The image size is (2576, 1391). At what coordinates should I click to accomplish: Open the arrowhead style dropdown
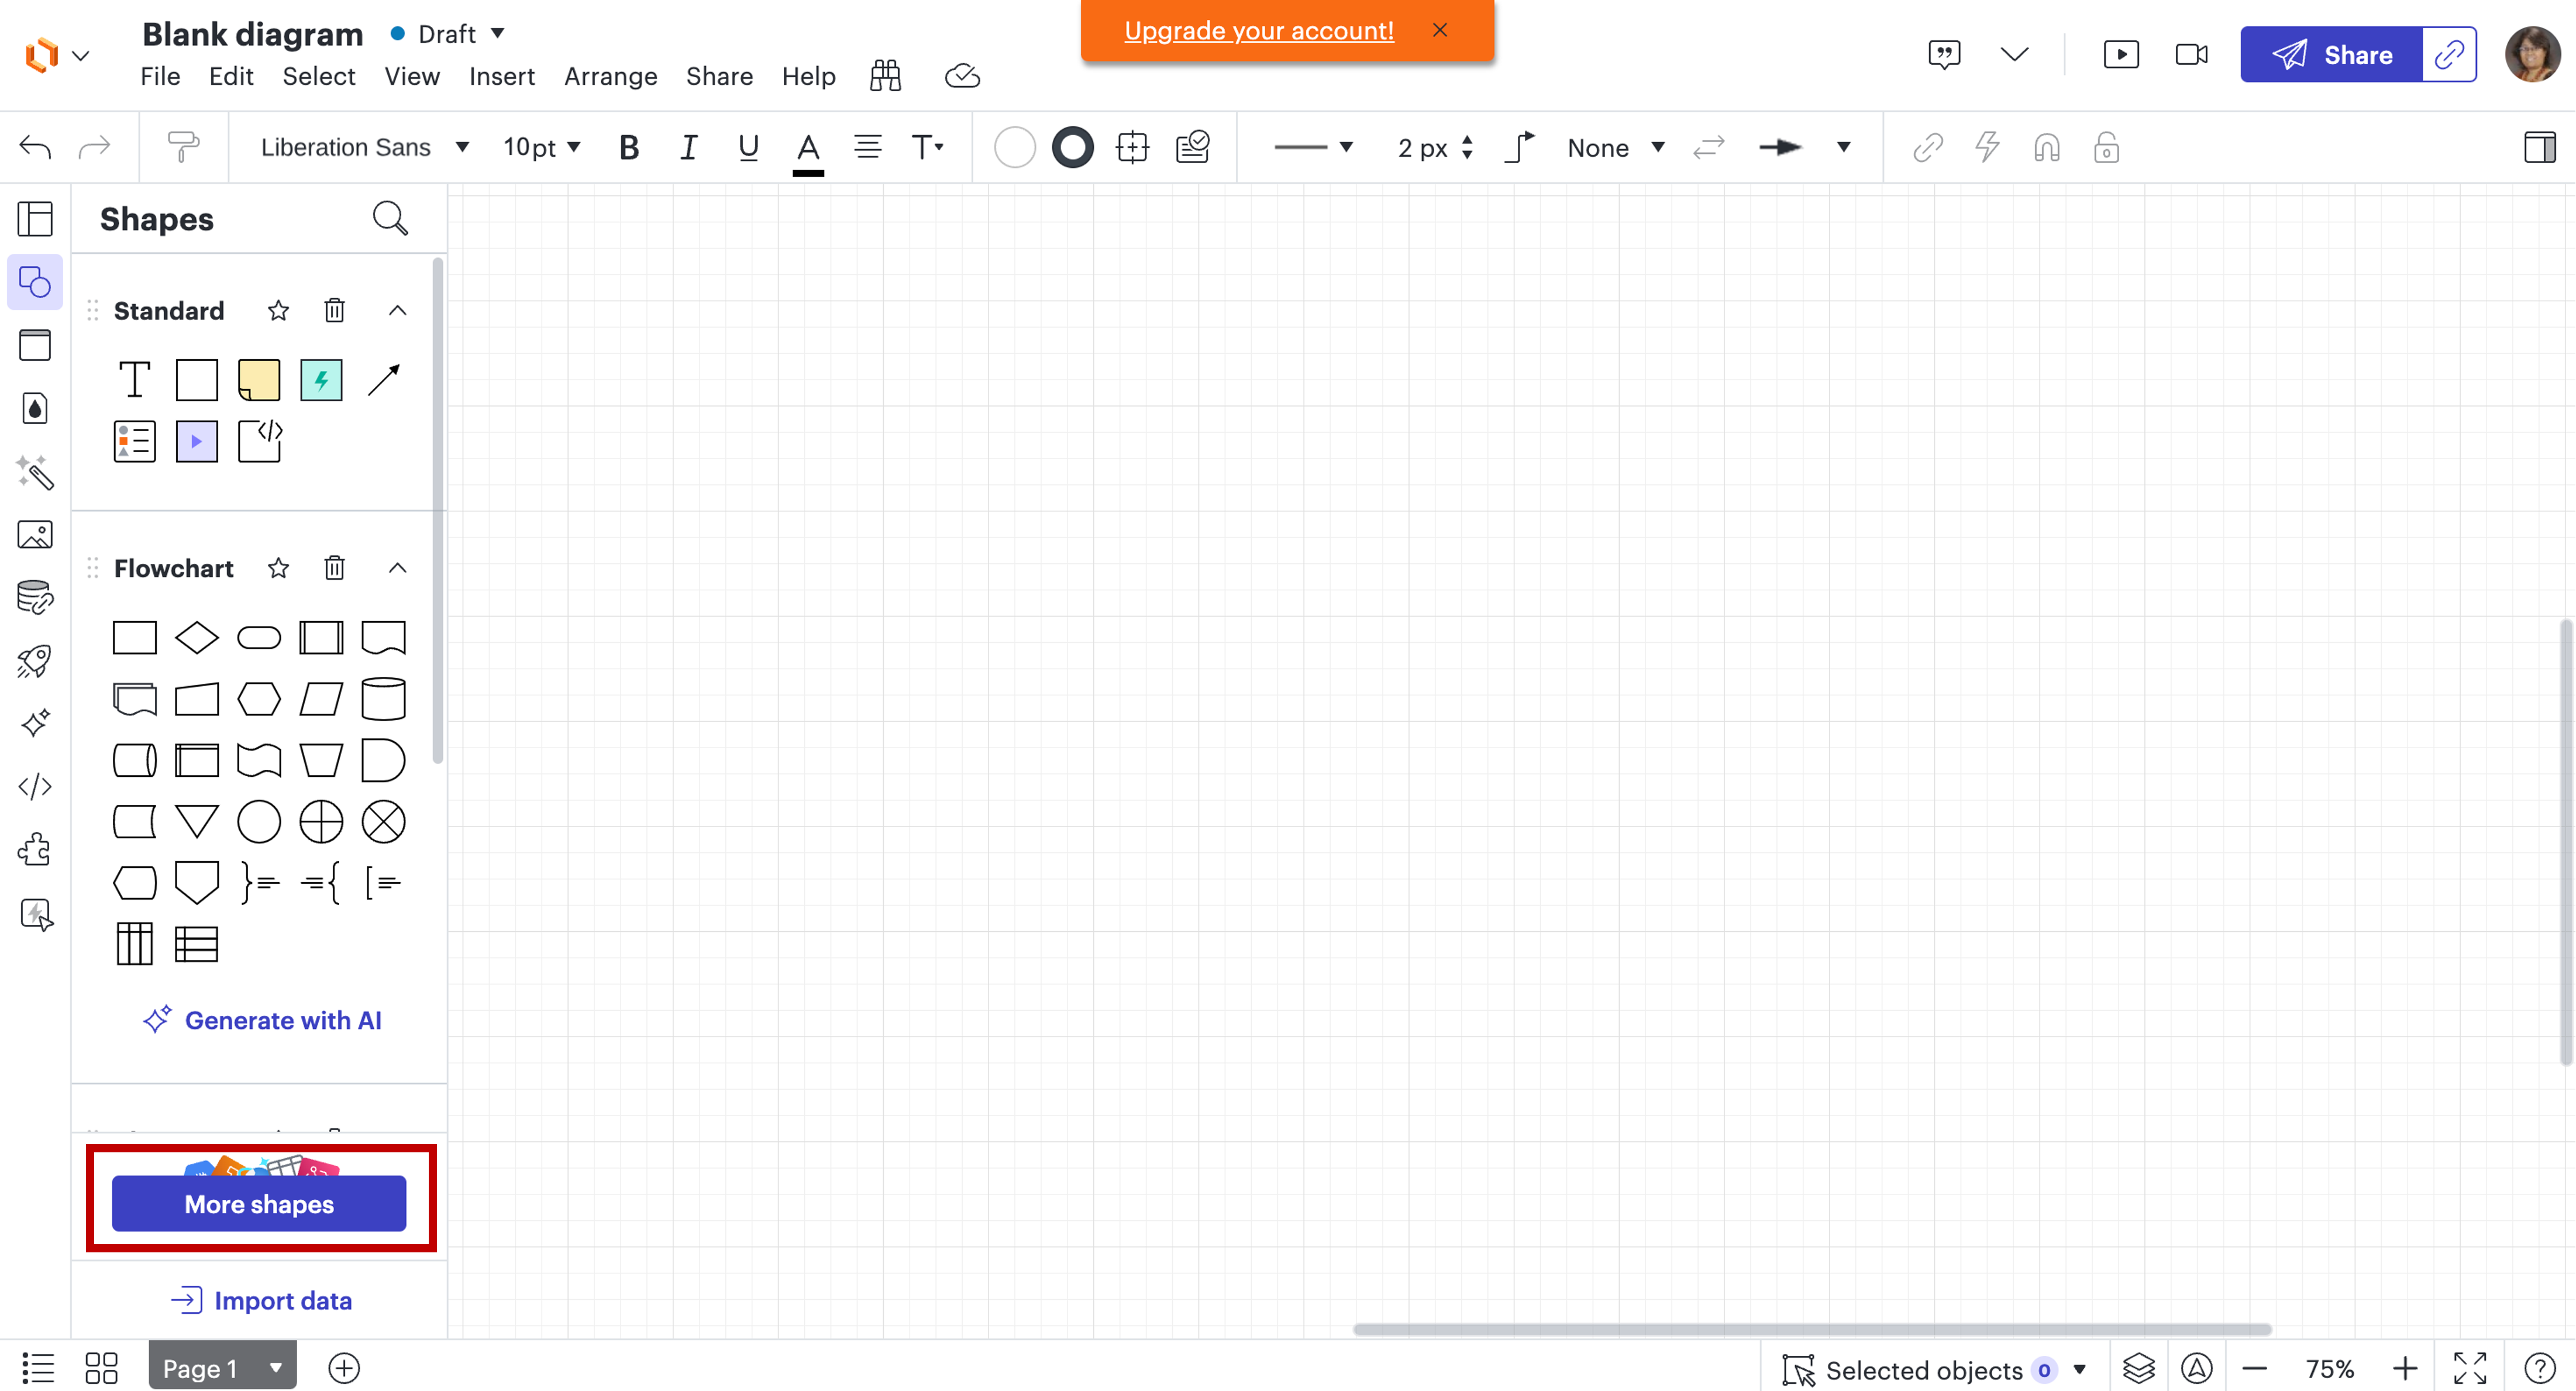1843,147
